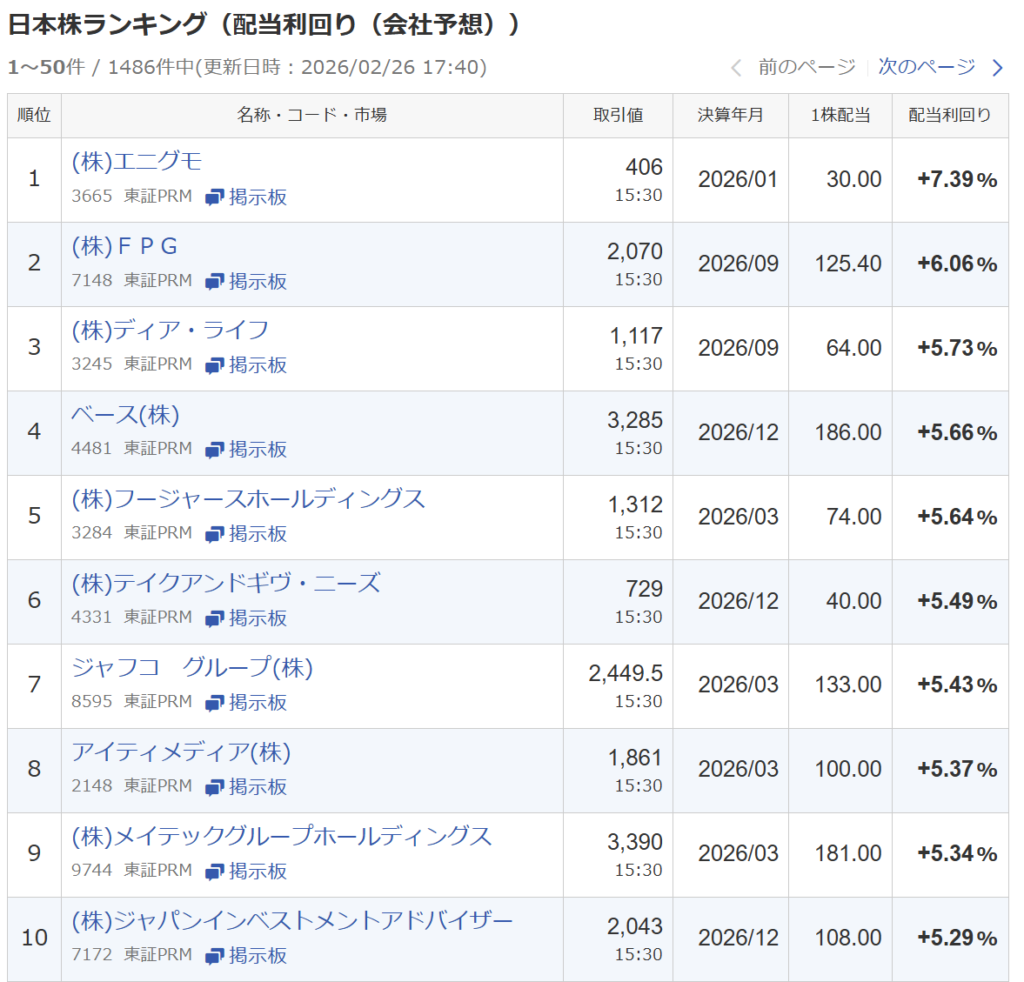Select the ベース(株) company name
The width and height of the screenshot is (1024, 982).
tap(125, 415)
